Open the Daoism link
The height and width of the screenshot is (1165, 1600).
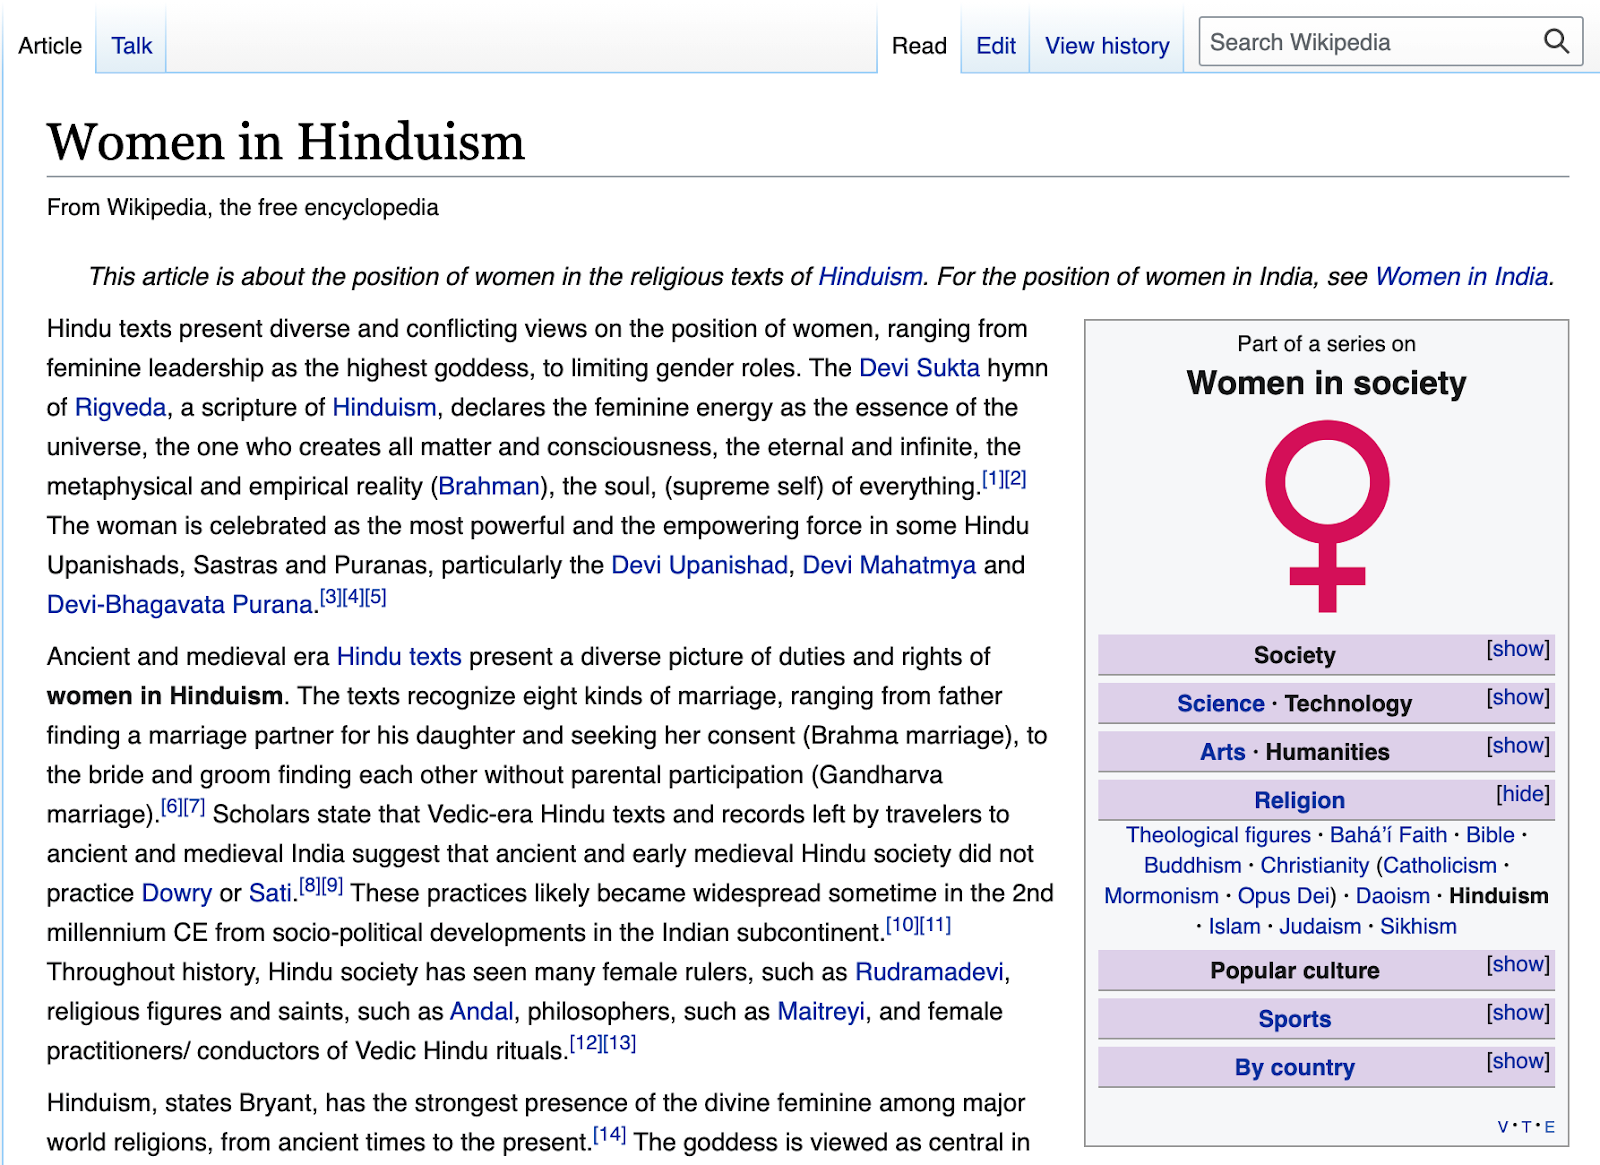pyautogui.click(x=1392, y=896)
